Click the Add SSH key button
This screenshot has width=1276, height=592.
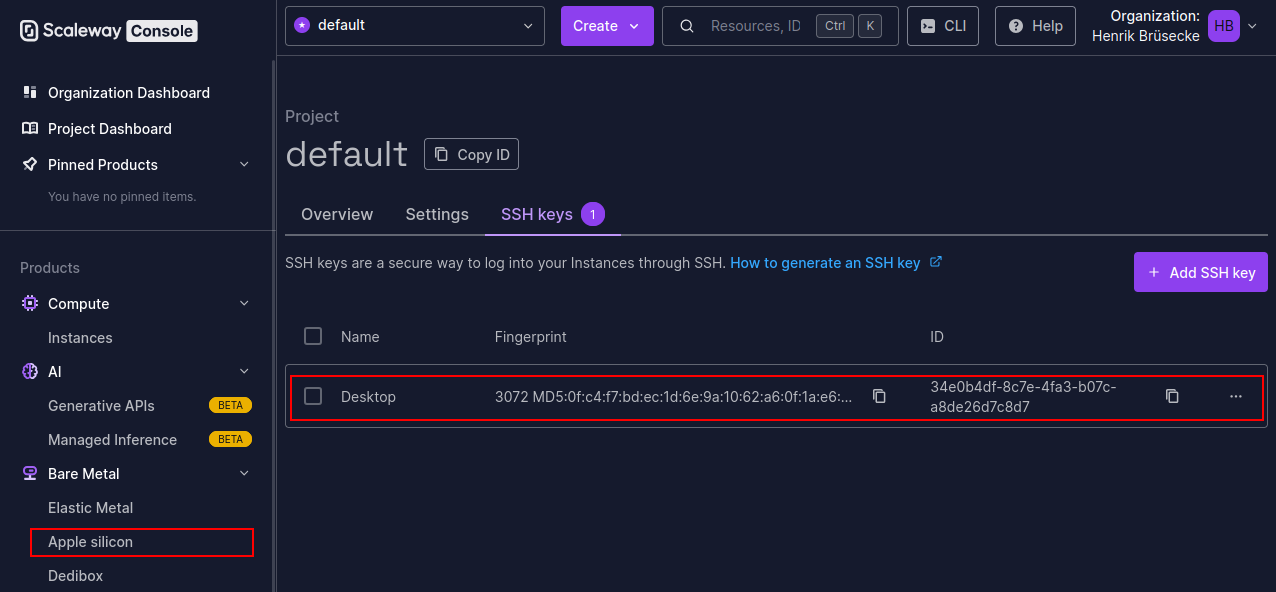(x=1201, y=272)
